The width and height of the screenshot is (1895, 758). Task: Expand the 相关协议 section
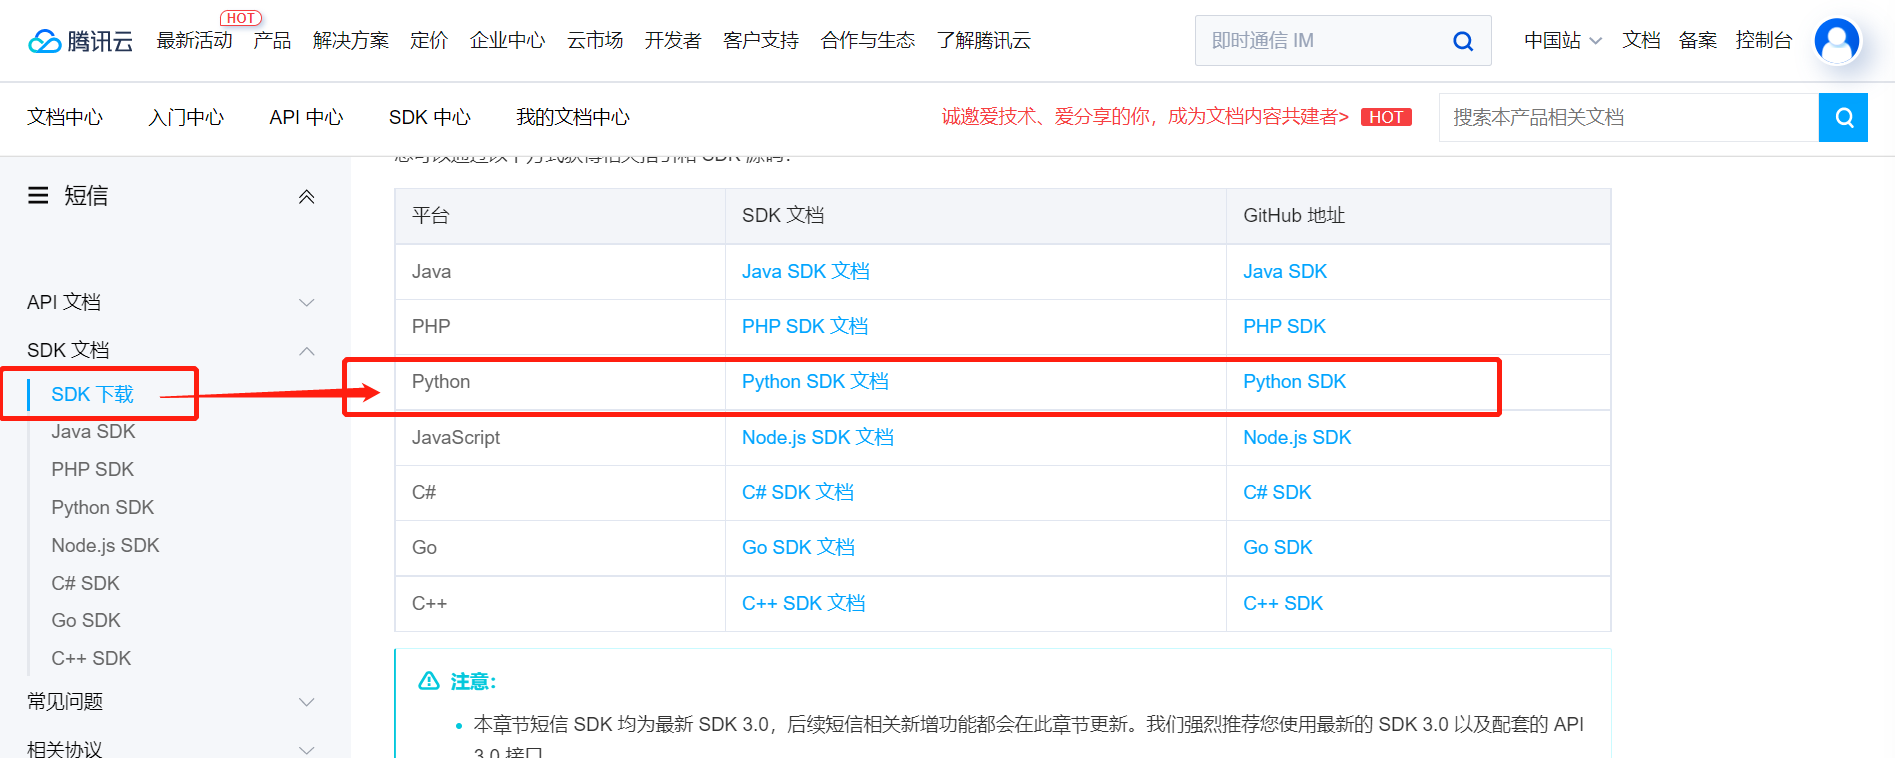coord(307,749)
